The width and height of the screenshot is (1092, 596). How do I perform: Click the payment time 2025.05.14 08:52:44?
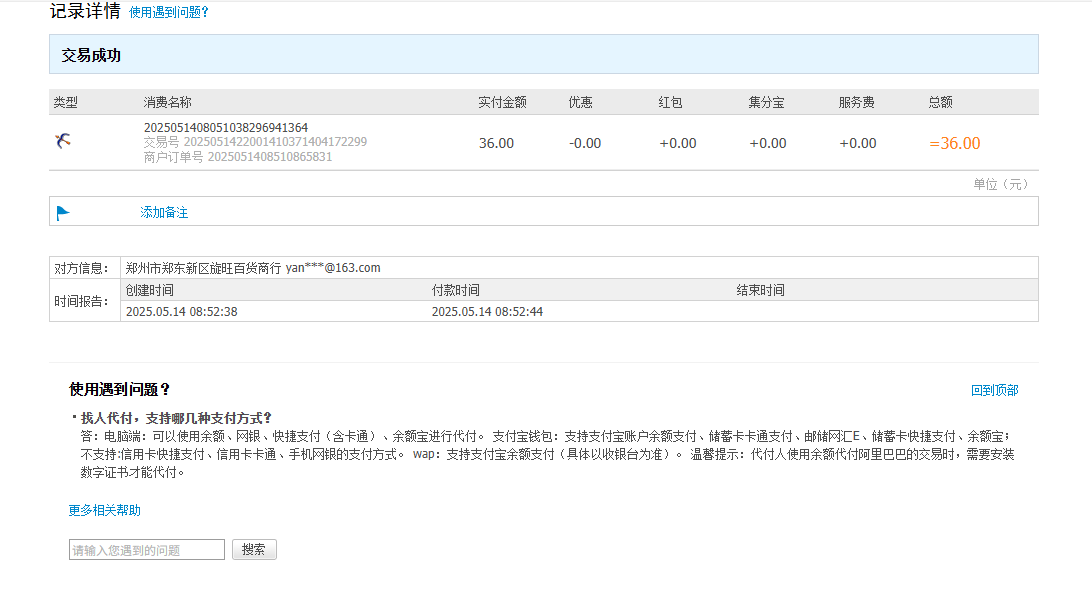488,312
